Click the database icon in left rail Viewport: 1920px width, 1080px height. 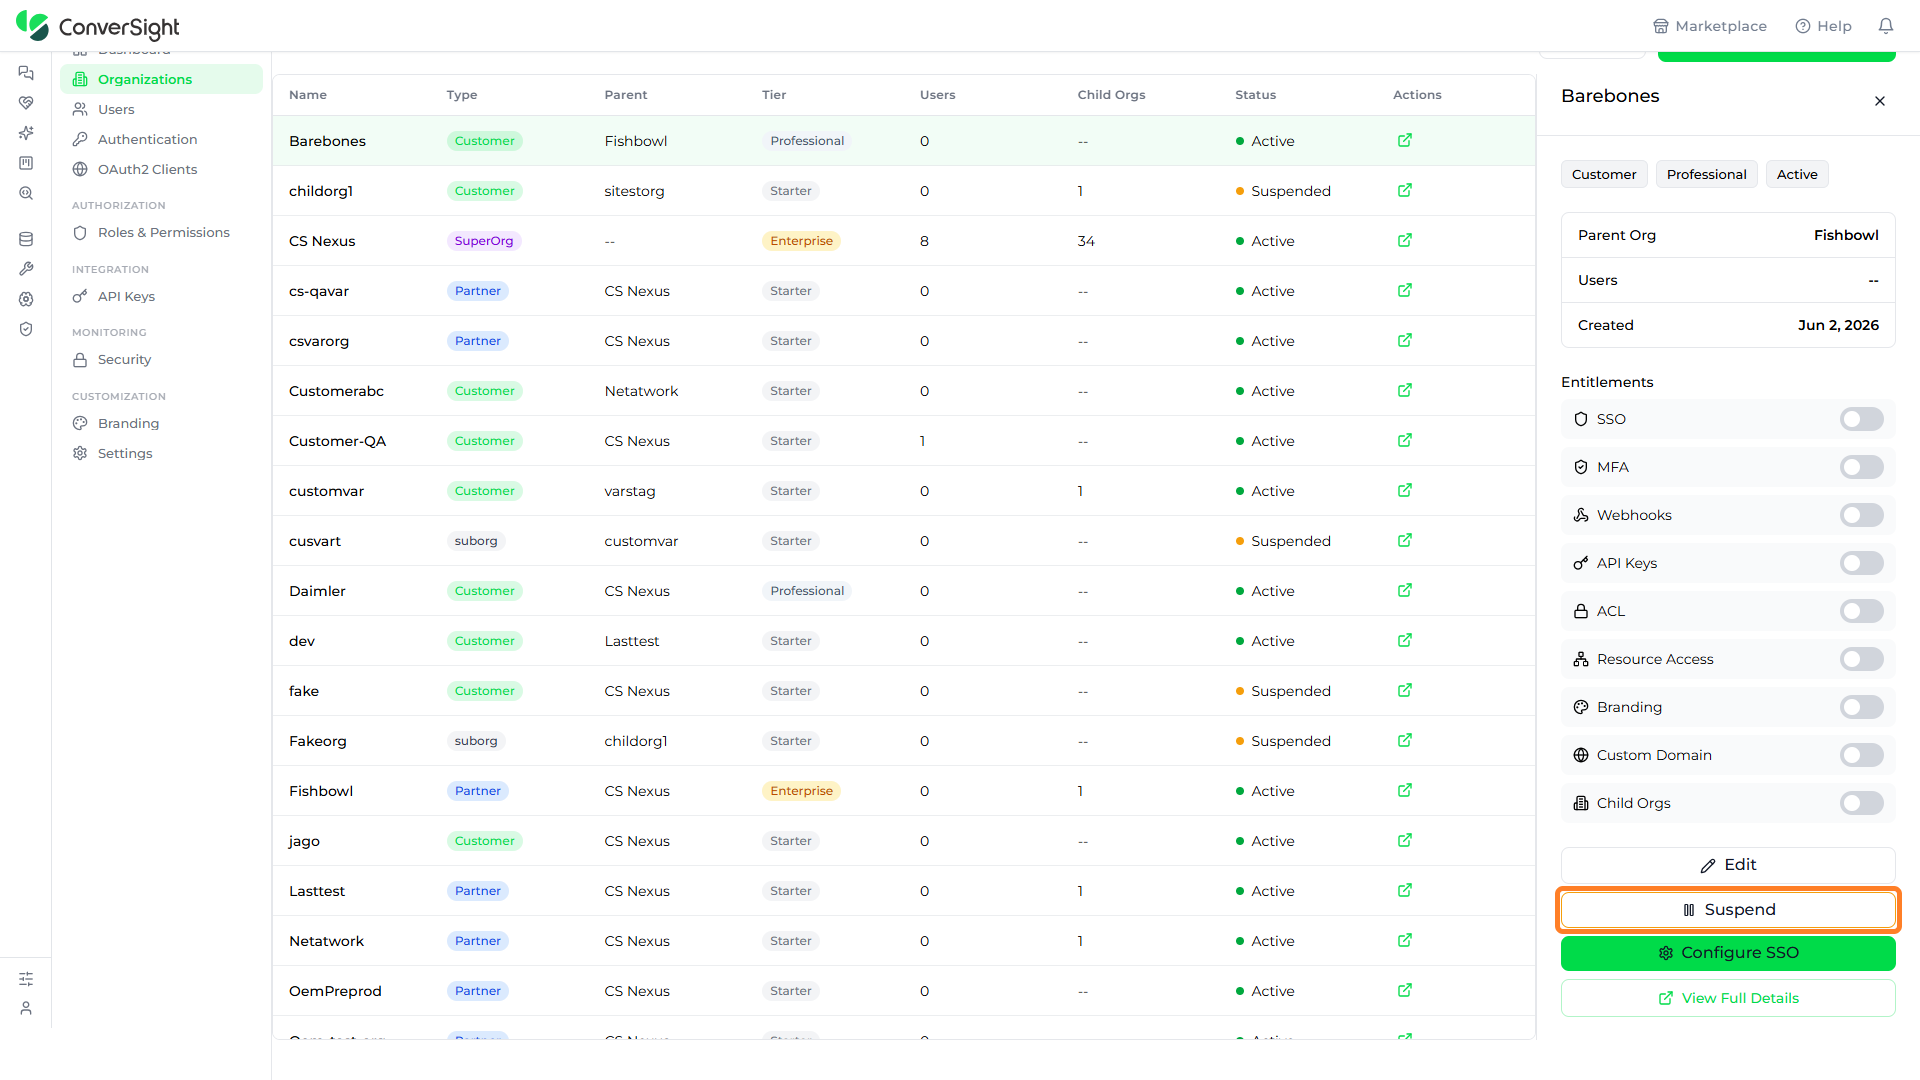coord(26,239)
